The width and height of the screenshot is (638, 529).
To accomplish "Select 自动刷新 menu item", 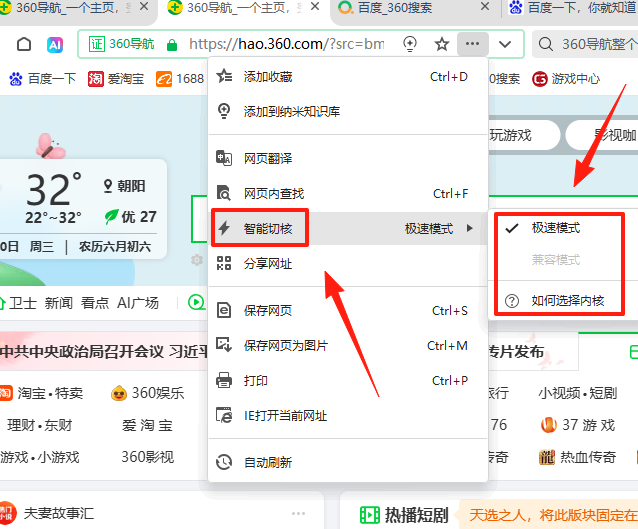I will point(348,462).
